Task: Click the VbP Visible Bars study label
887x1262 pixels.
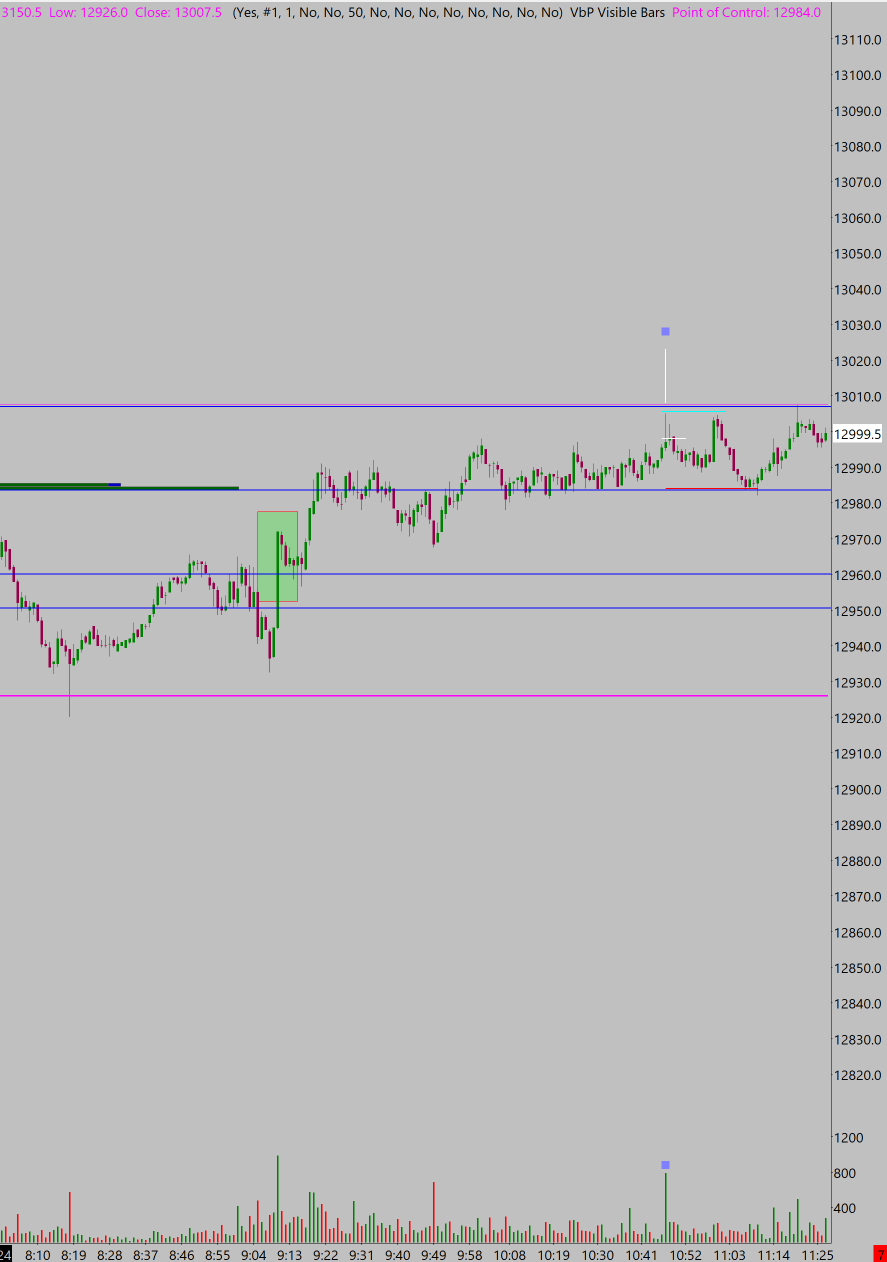Action: pyautogui.click(x=617, y=12)
